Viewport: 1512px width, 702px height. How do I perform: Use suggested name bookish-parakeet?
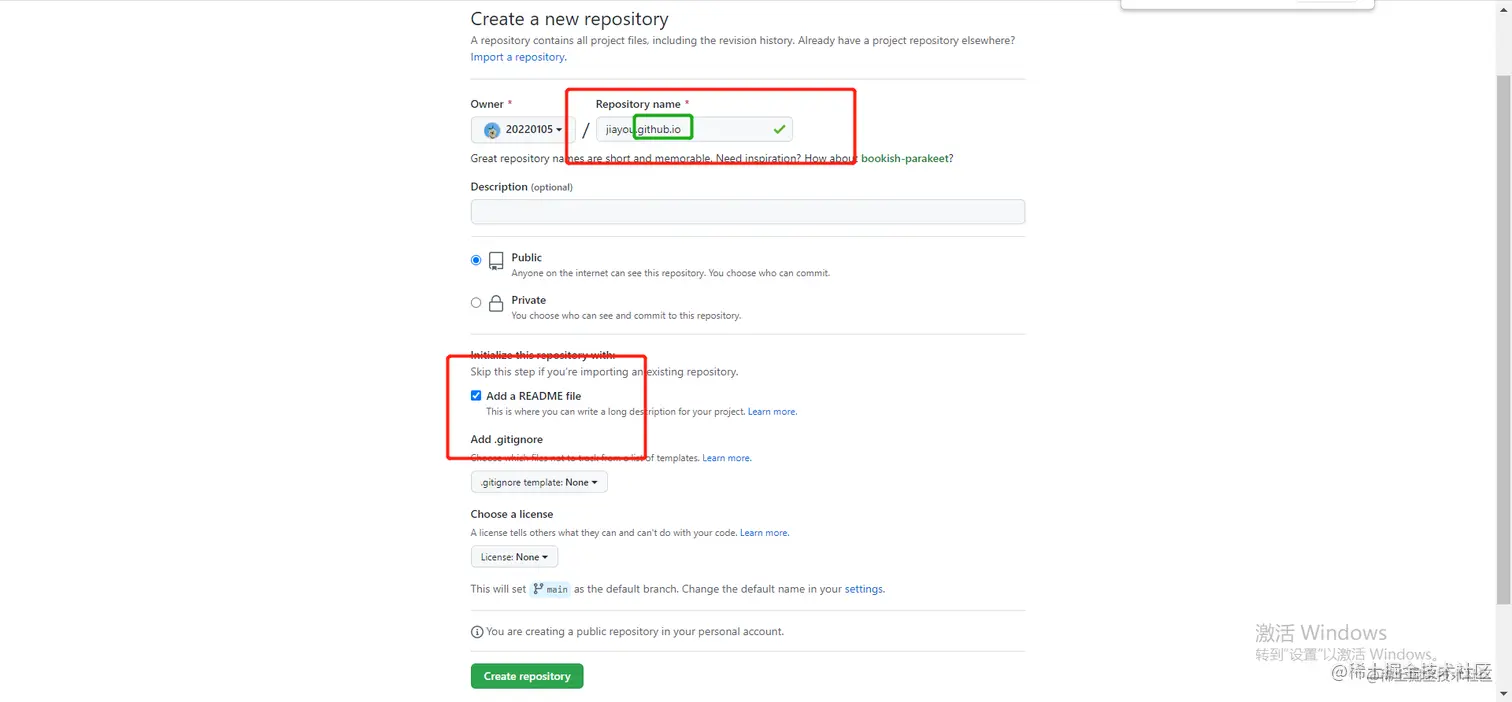coord(905,158)
